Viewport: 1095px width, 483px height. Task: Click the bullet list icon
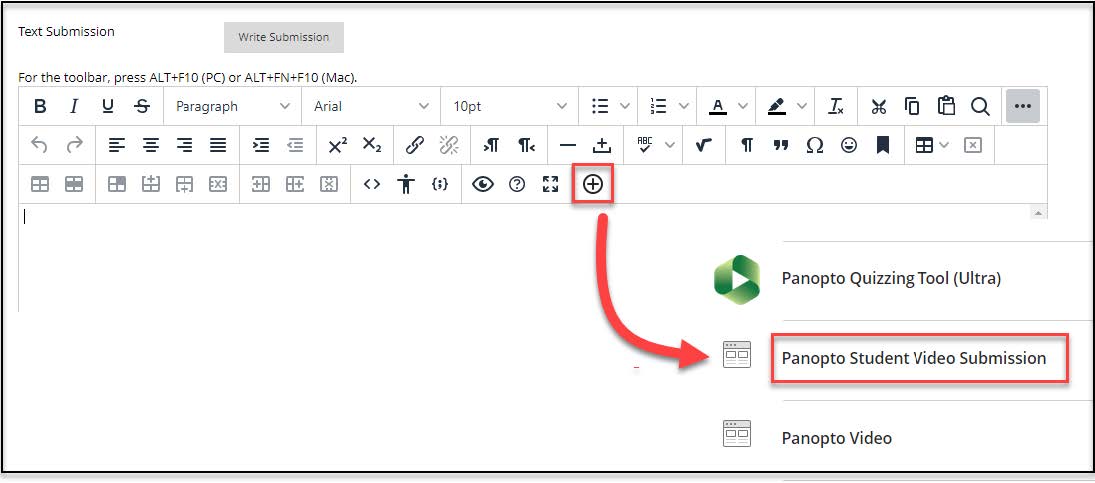coord(600,106)
